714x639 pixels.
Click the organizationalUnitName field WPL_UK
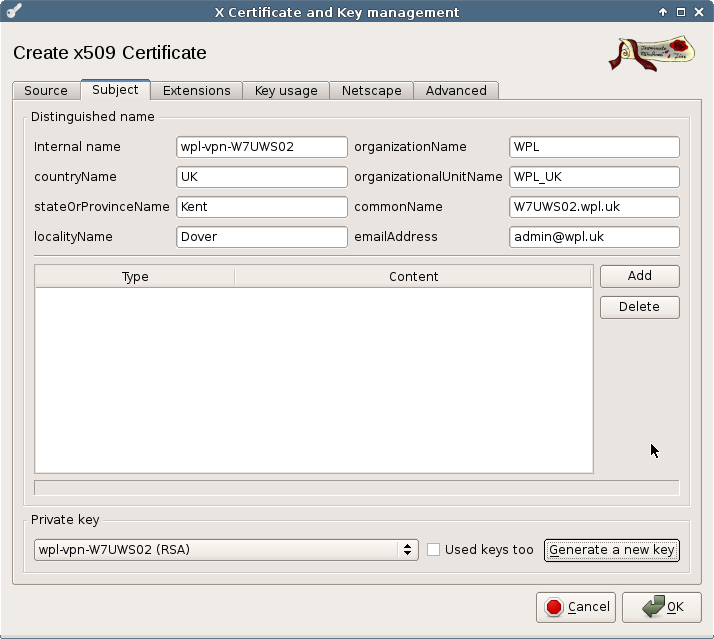click(594, 177)
